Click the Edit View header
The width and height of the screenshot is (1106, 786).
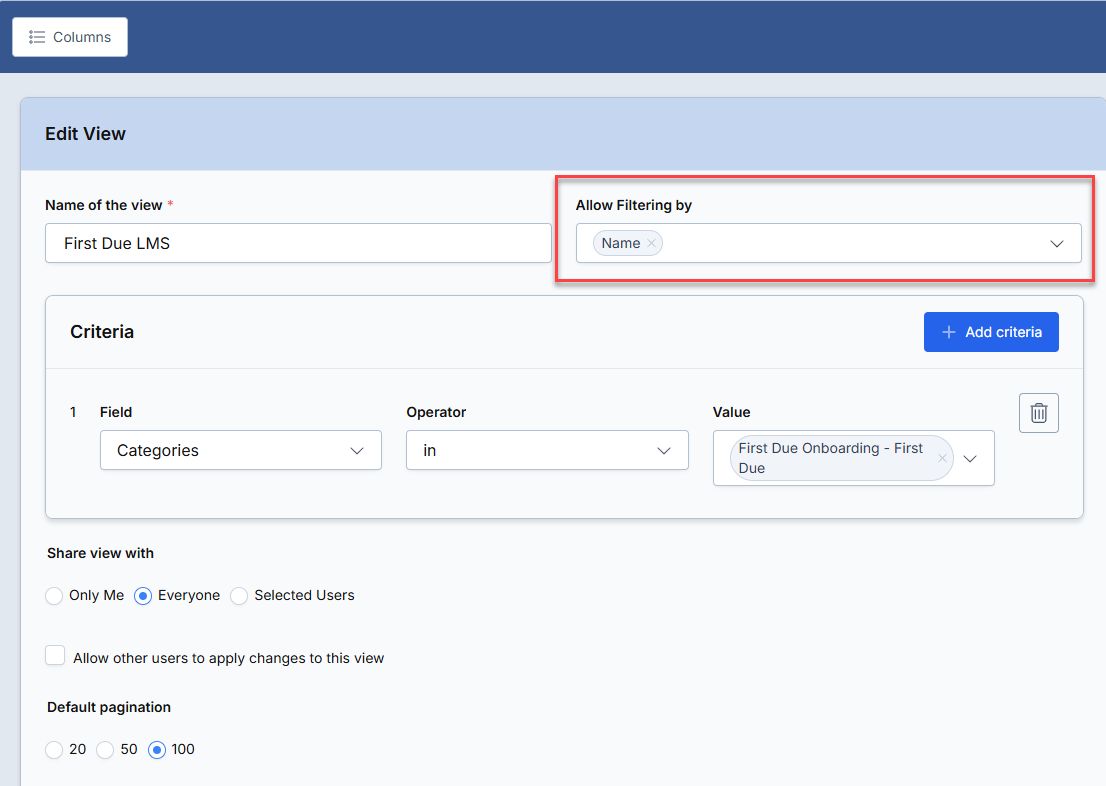85,134
